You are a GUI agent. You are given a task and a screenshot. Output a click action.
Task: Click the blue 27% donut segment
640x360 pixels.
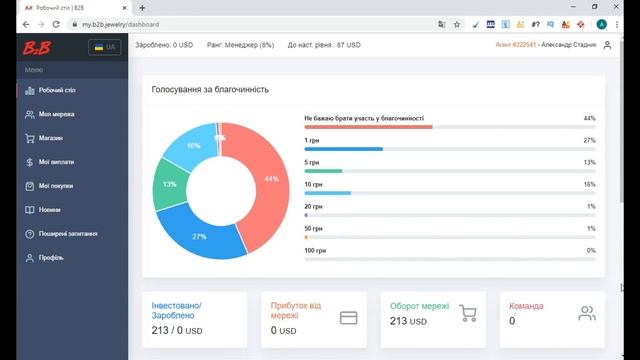click(x=200, y=236)
